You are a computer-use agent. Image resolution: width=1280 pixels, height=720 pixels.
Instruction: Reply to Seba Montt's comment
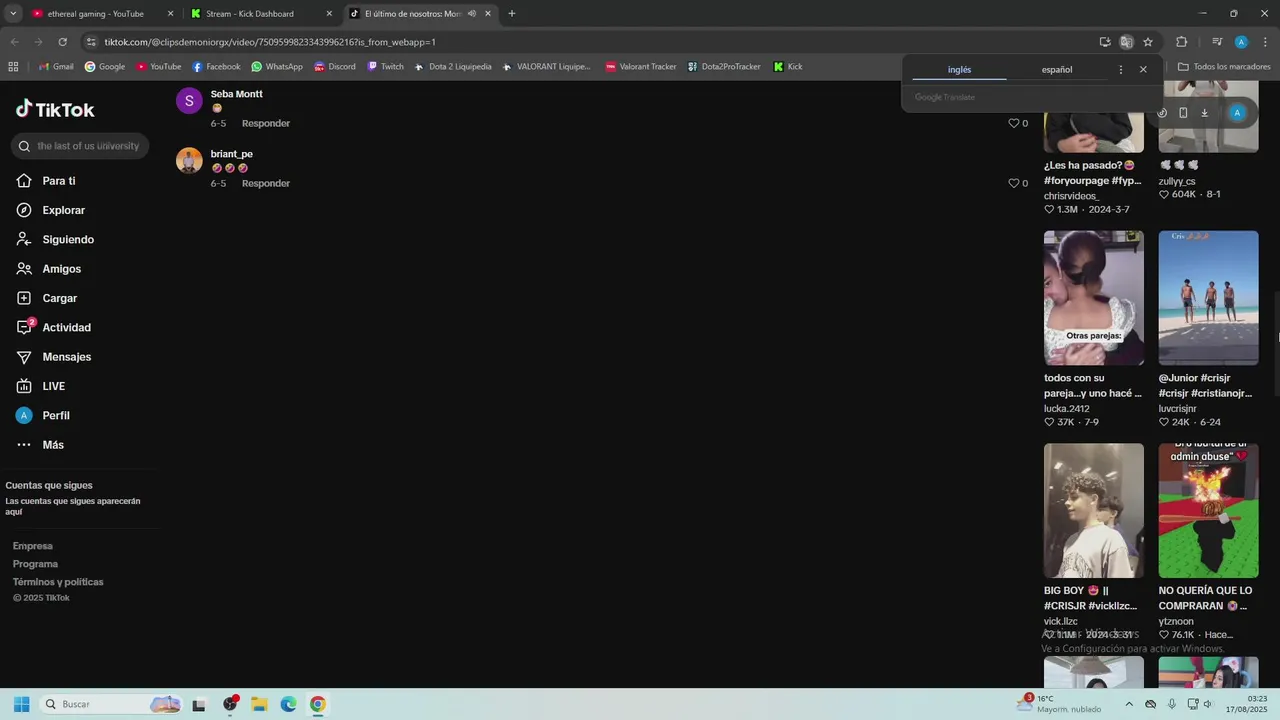click(x=266, y=123)
